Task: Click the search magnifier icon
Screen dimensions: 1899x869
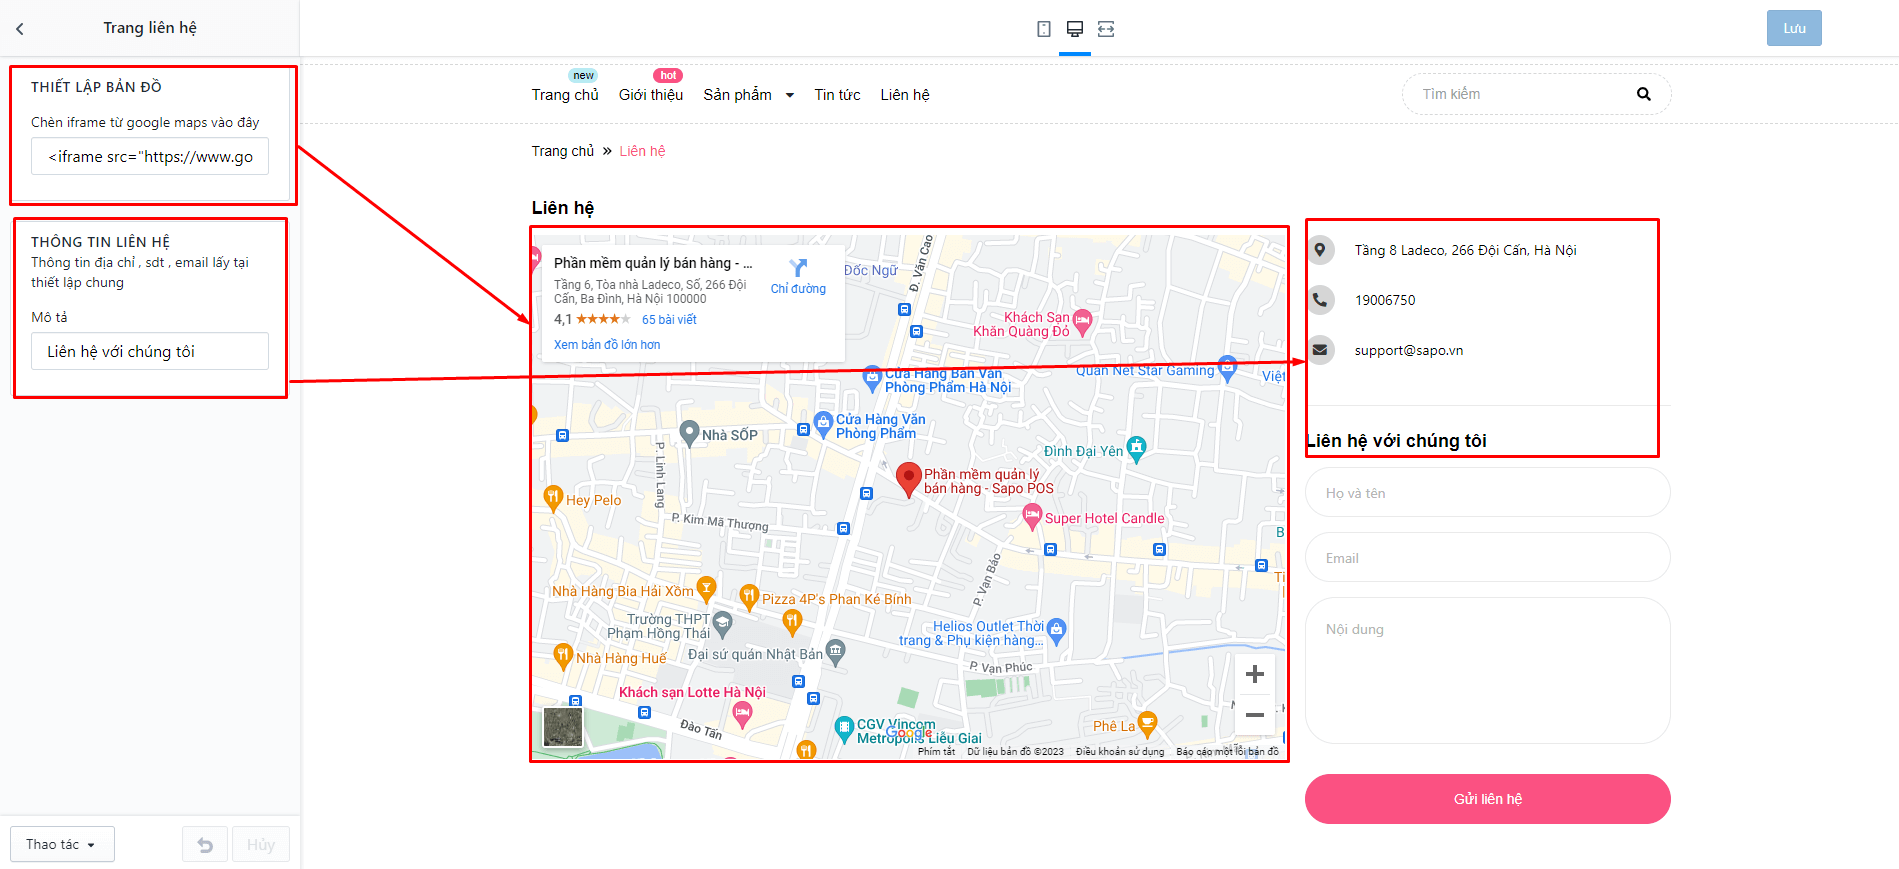Action: coord(1644,94)
